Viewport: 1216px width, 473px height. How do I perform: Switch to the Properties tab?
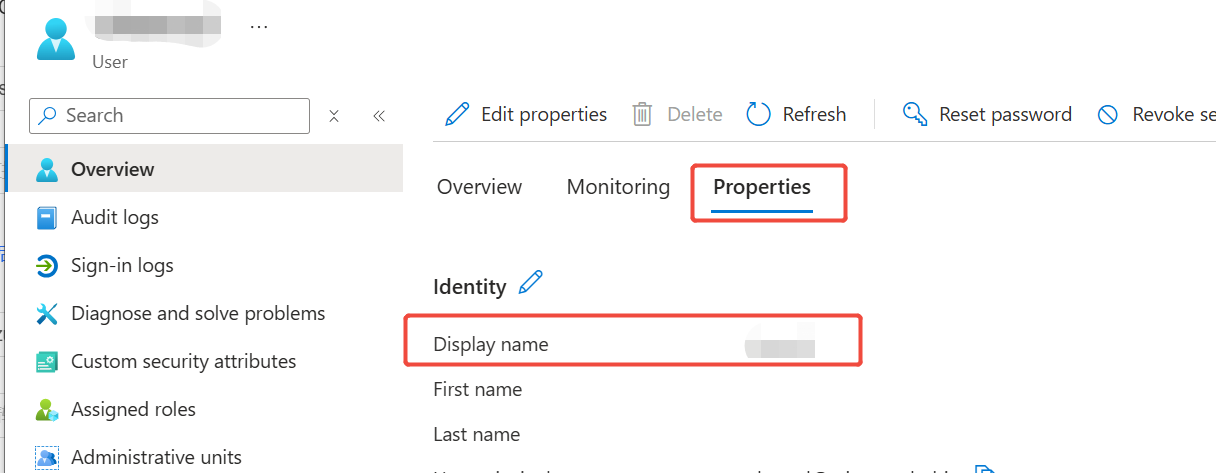pos(762,187)
